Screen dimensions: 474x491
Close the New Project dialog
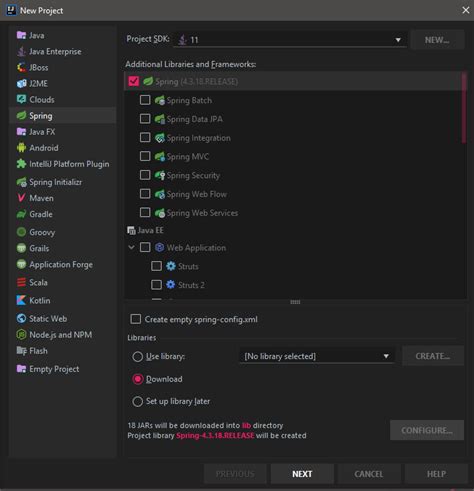pos(466,10)
